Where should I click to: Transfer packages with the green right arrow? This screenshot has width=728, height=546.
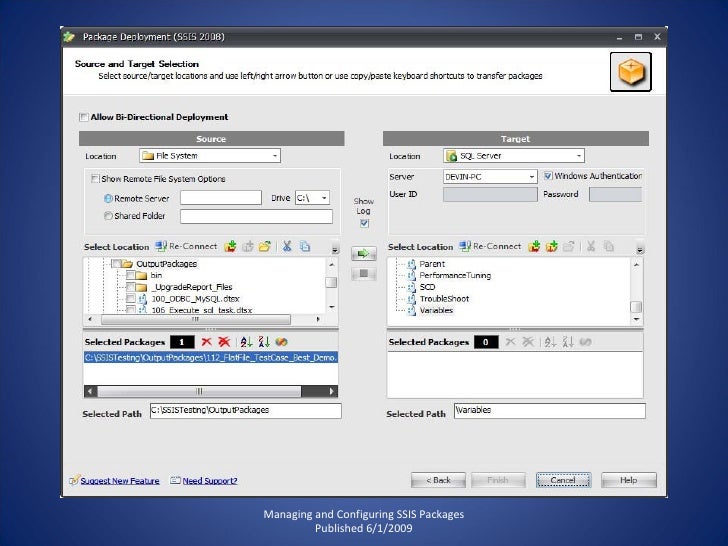pyautogui.click(x=364, y=254)
